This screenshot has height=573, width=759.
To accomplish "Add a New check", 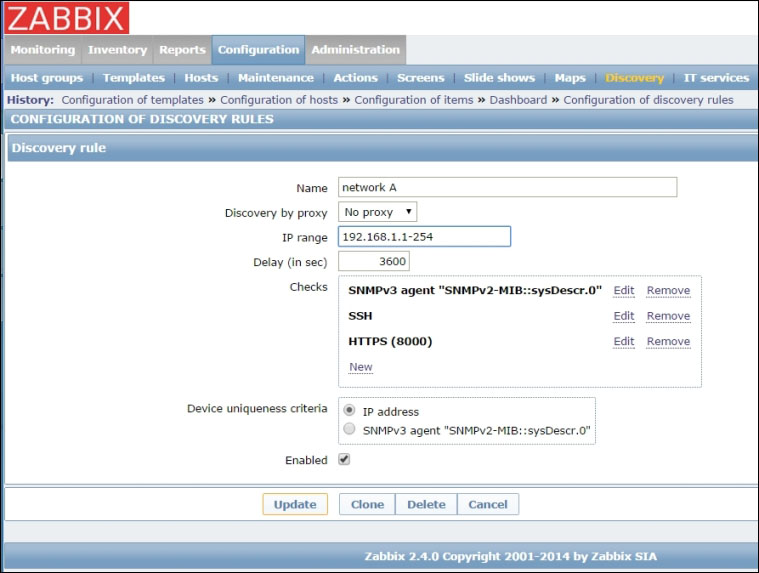I will point(360,367).
